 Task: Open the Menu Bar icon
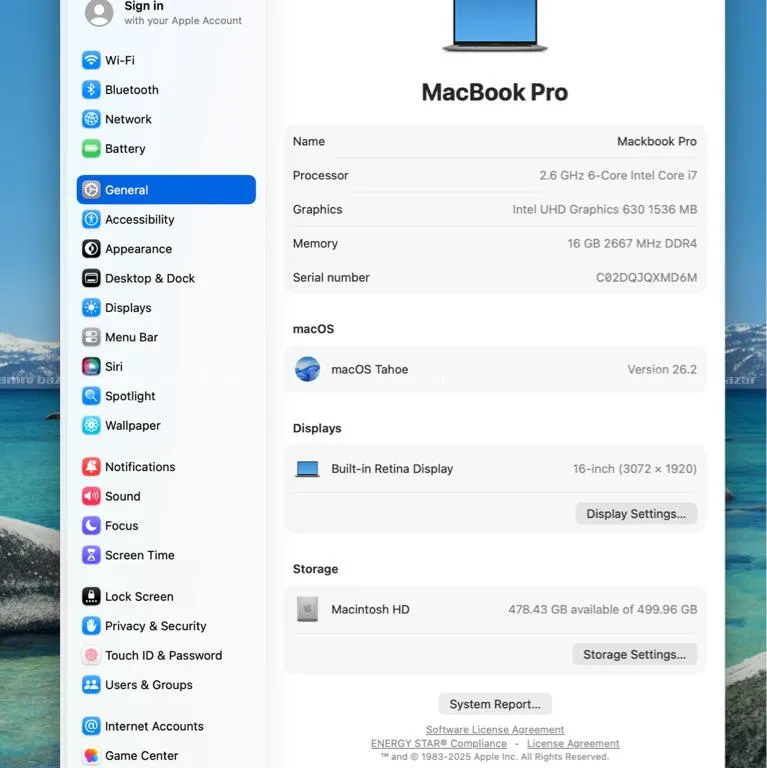pyautogui.click(x=91, y=337)
